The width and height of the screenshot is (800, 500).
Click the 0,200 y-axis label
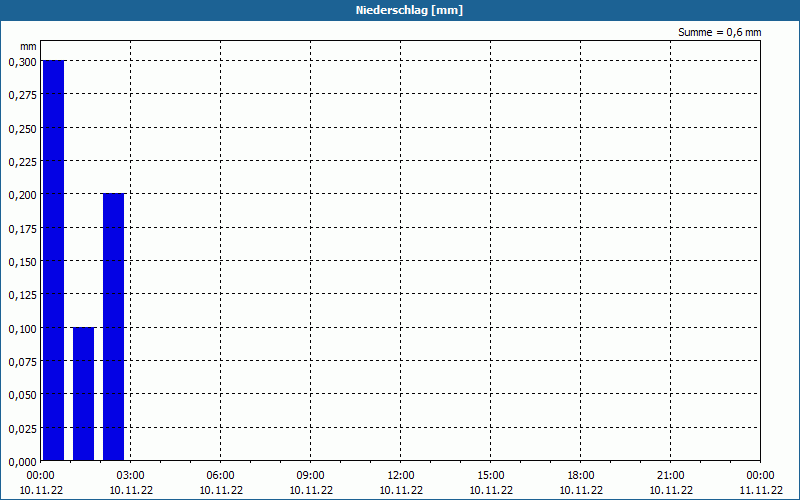(23, 195)
